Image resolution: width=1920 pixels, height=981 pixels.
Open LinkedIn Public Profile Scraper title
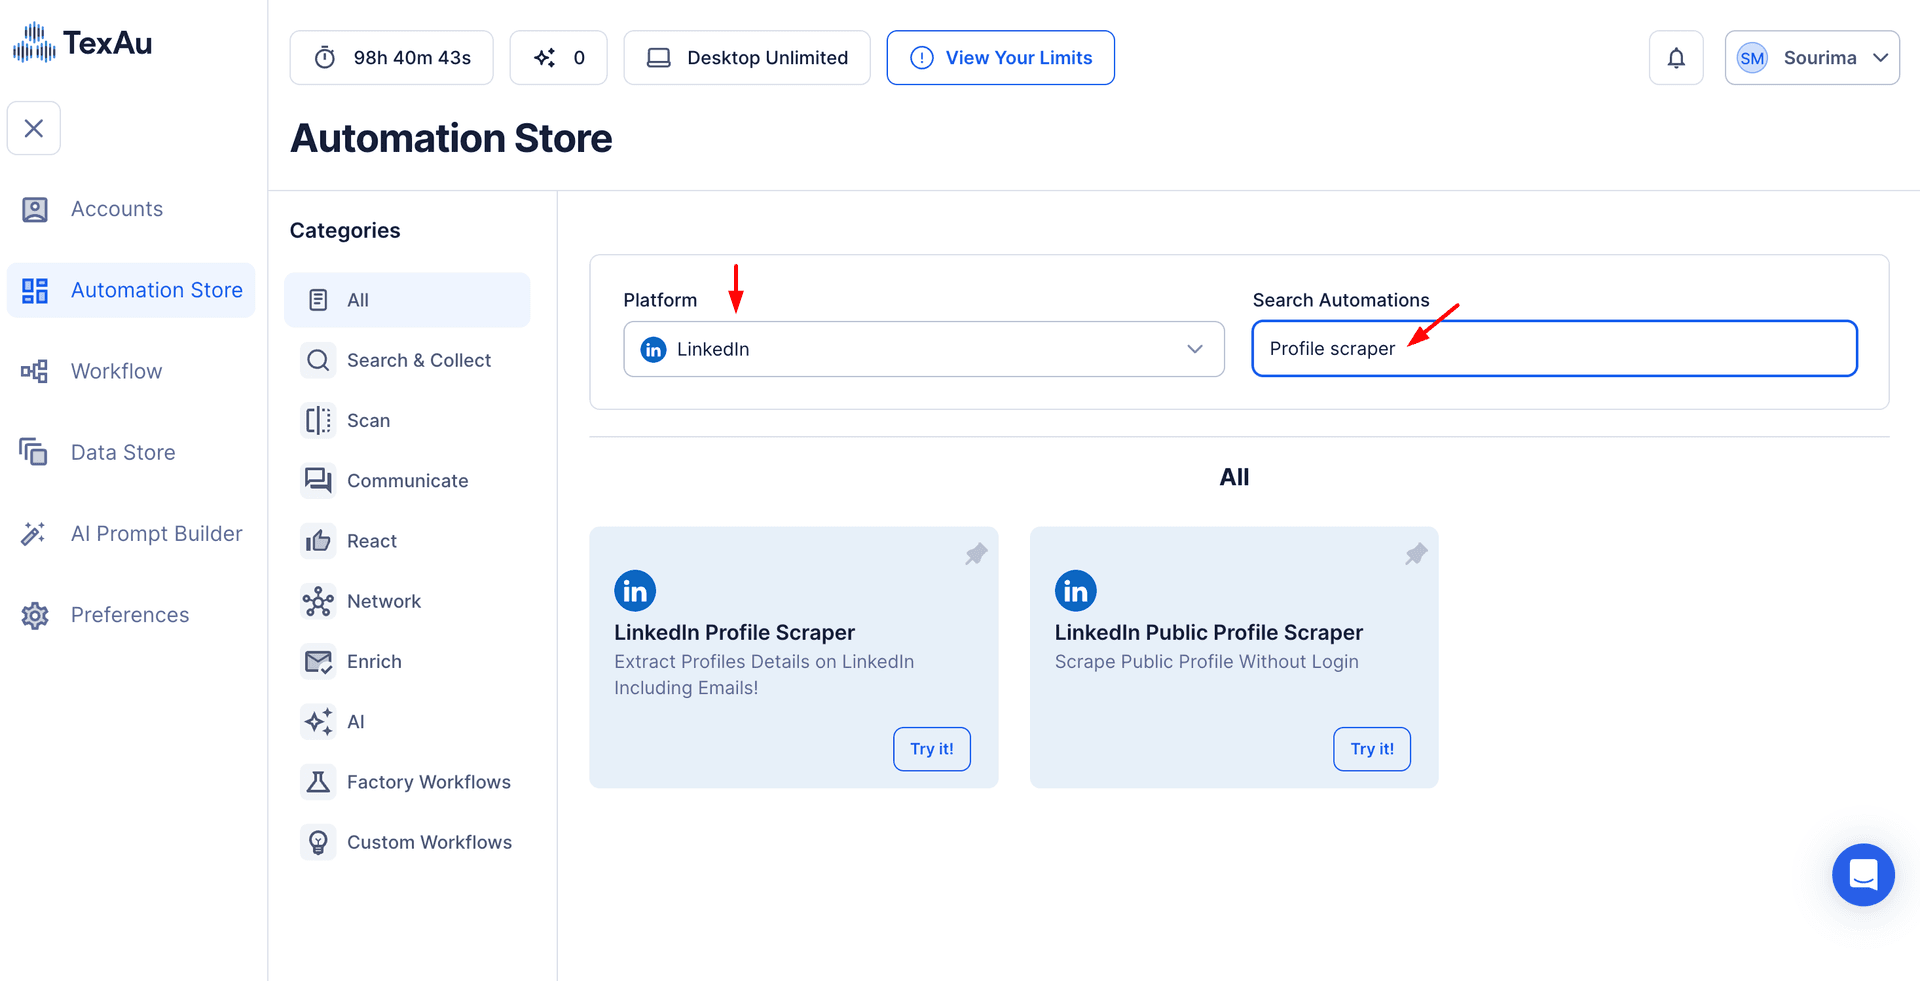(1208, 632)
